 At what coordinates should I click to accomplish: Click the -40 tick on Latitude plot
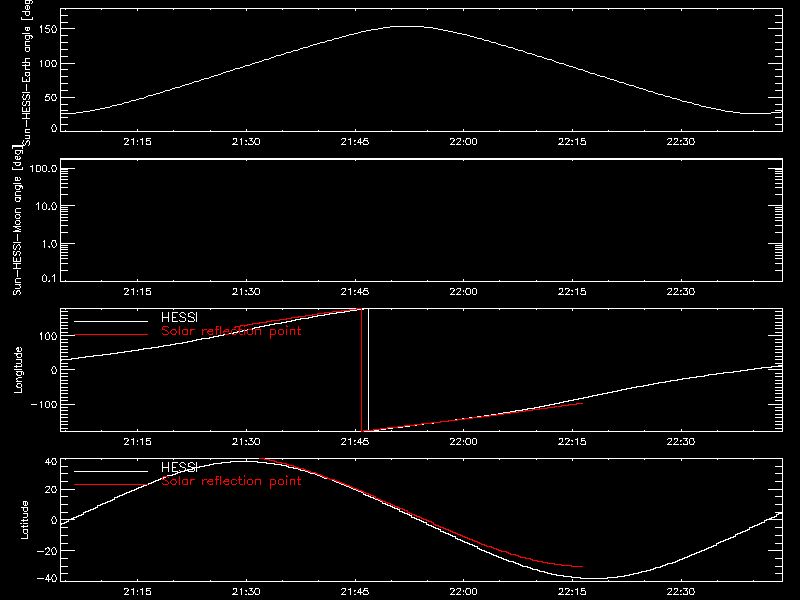(x=46, y=579)
